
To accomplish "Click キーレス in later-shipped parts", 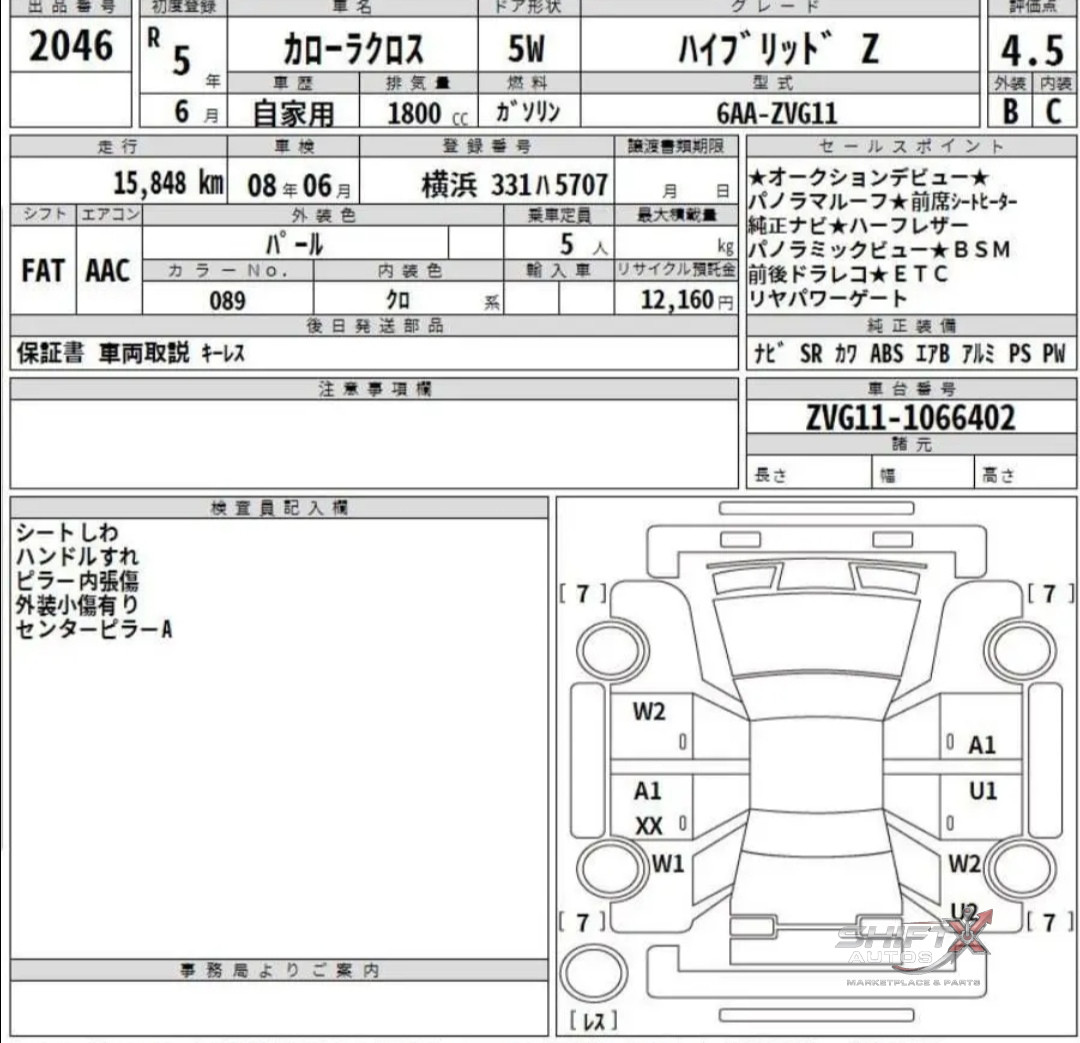I will click(222, 353).
